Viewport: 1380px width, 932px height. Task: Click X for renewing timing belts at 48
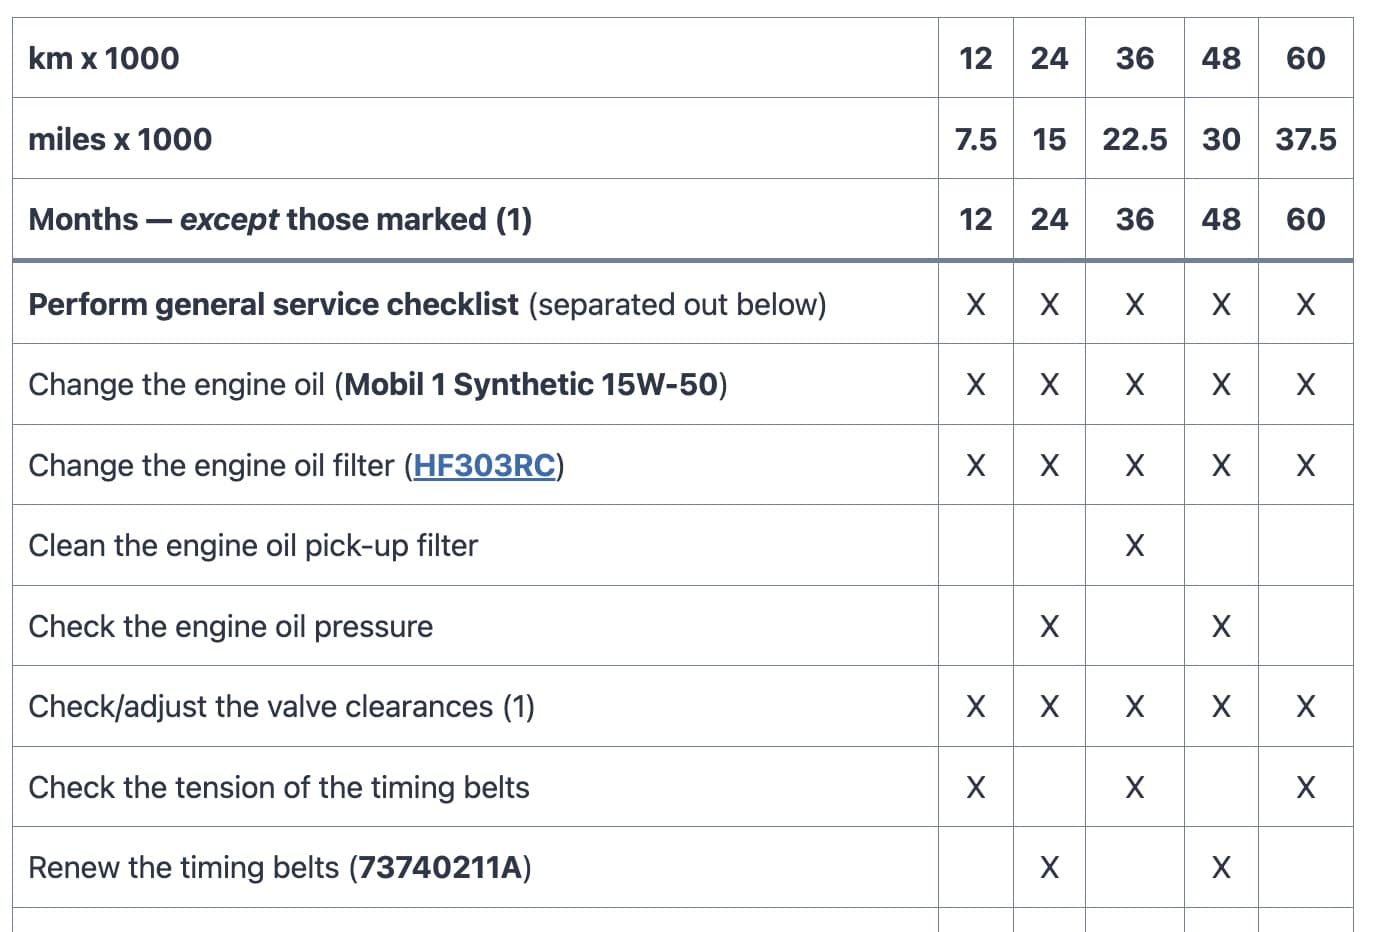(1221, 867)
